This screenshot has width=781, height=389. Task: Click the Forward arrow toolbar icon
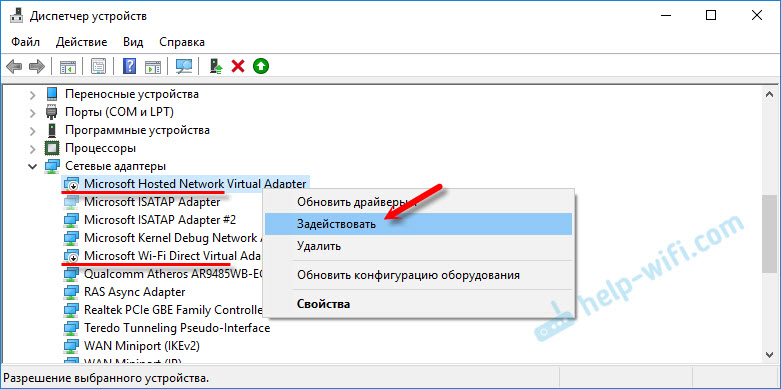pyautogui.click(x=37, y=66)
